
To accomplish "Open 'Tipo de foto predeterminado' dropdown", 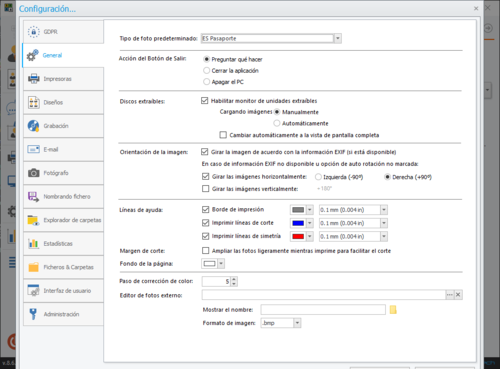I will [x=338, y=38].
